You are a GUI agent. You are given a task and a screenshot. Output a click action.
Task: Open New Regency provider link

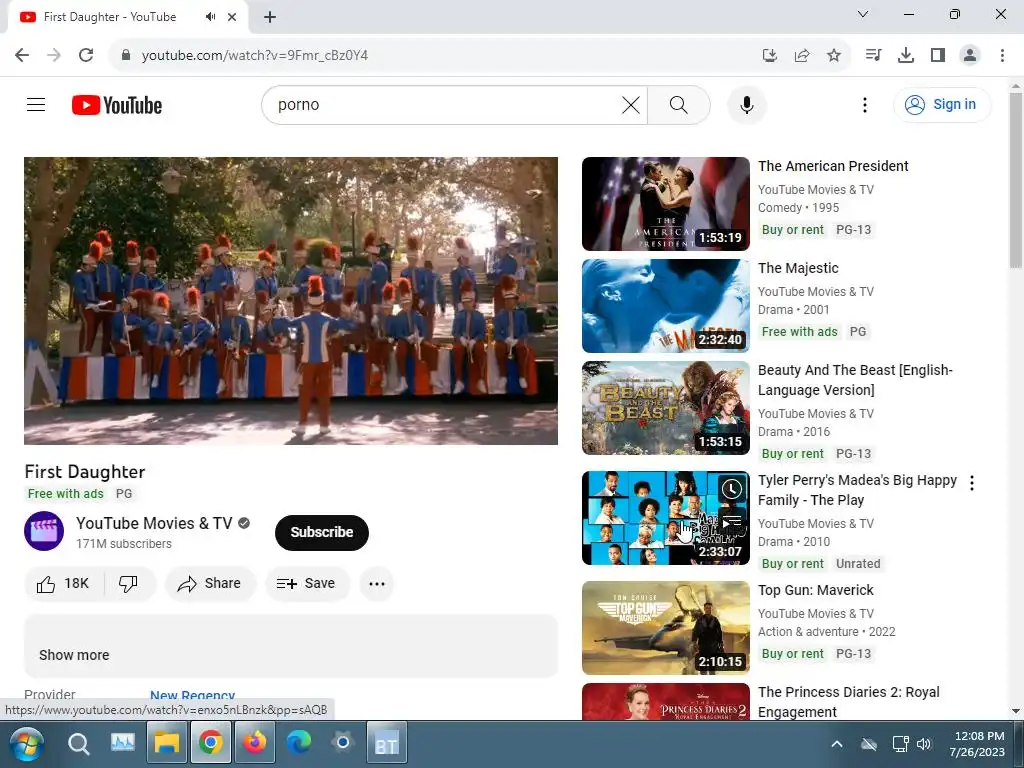193,696
